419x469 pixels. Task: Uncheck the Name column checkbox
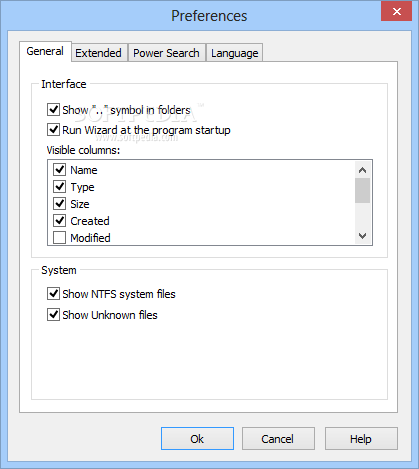[59, 170]
